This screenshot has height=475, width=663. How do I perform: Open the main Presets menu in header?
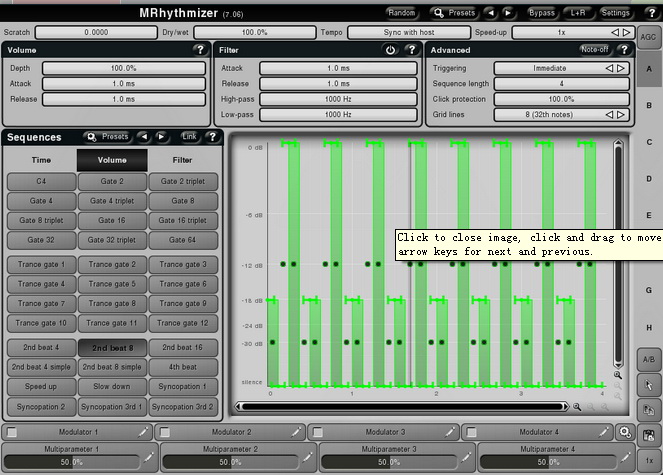click(x=455, y=13)
